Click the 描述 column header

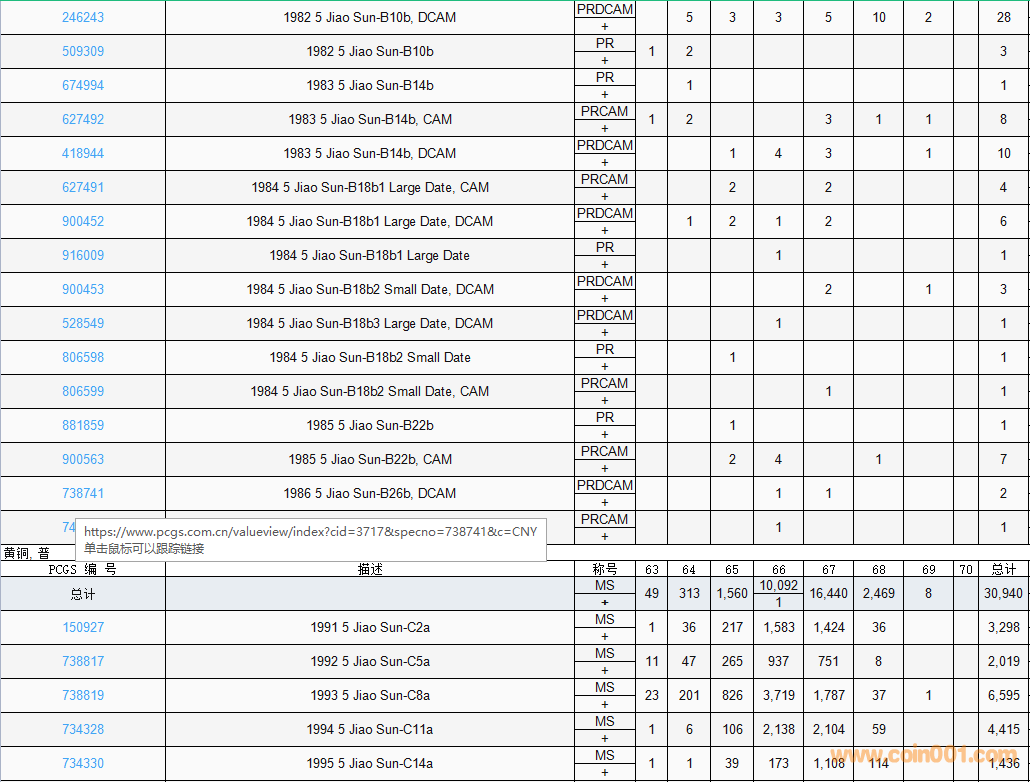pos(370,569)
